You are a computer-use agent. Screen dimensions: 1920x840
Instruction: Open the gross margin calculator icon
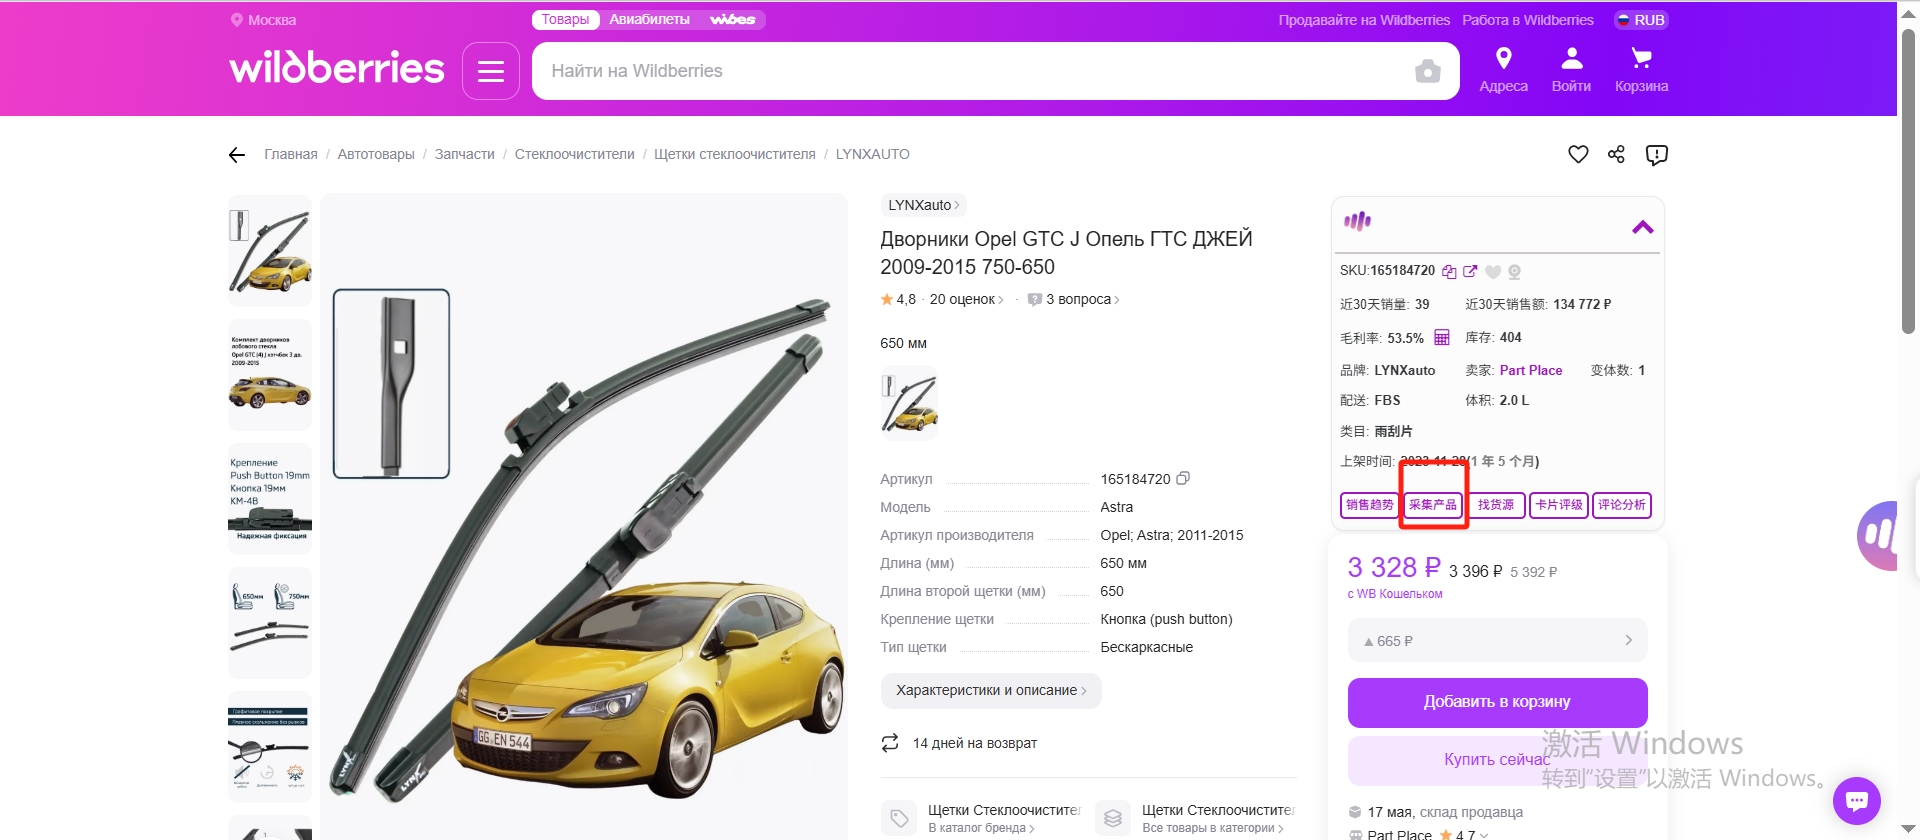point(1442,338)
